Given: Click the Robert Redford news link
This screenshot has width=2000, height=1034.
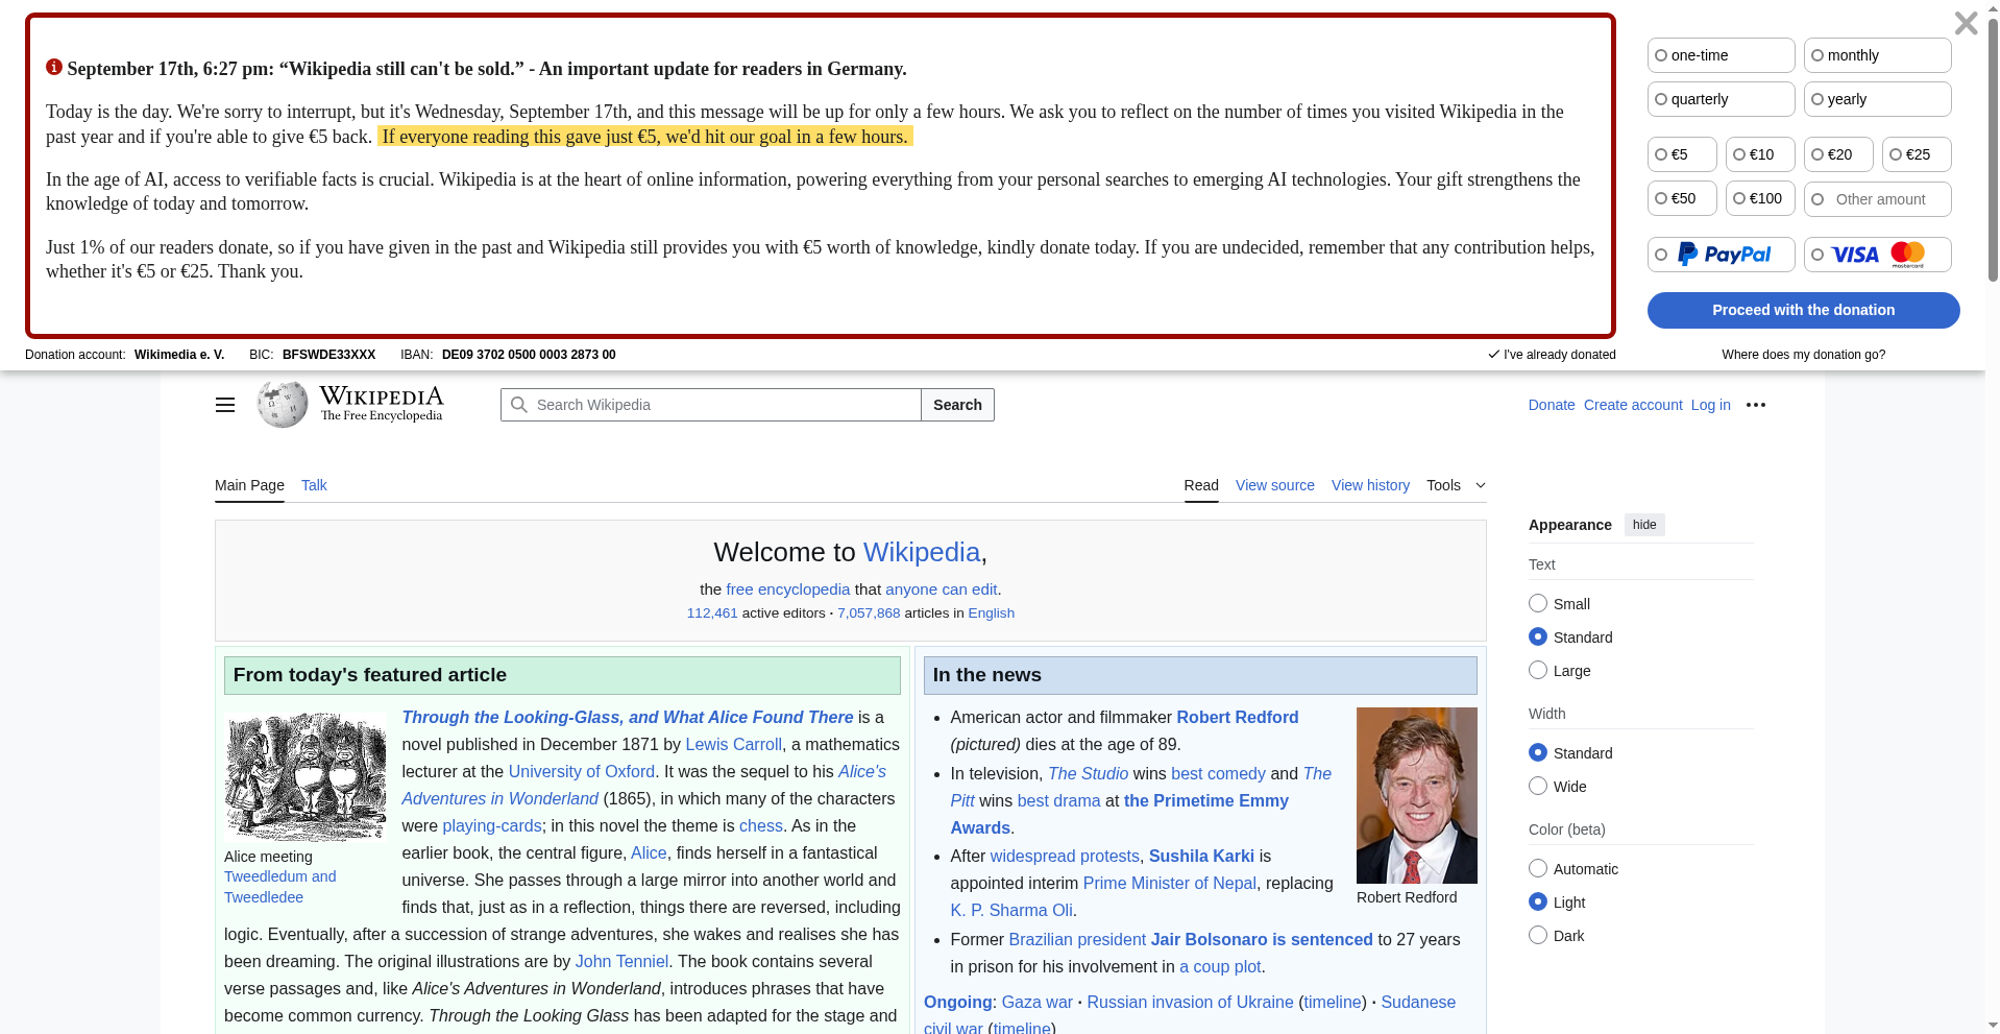Looking at the screenshot, I should coord(1237,717).
